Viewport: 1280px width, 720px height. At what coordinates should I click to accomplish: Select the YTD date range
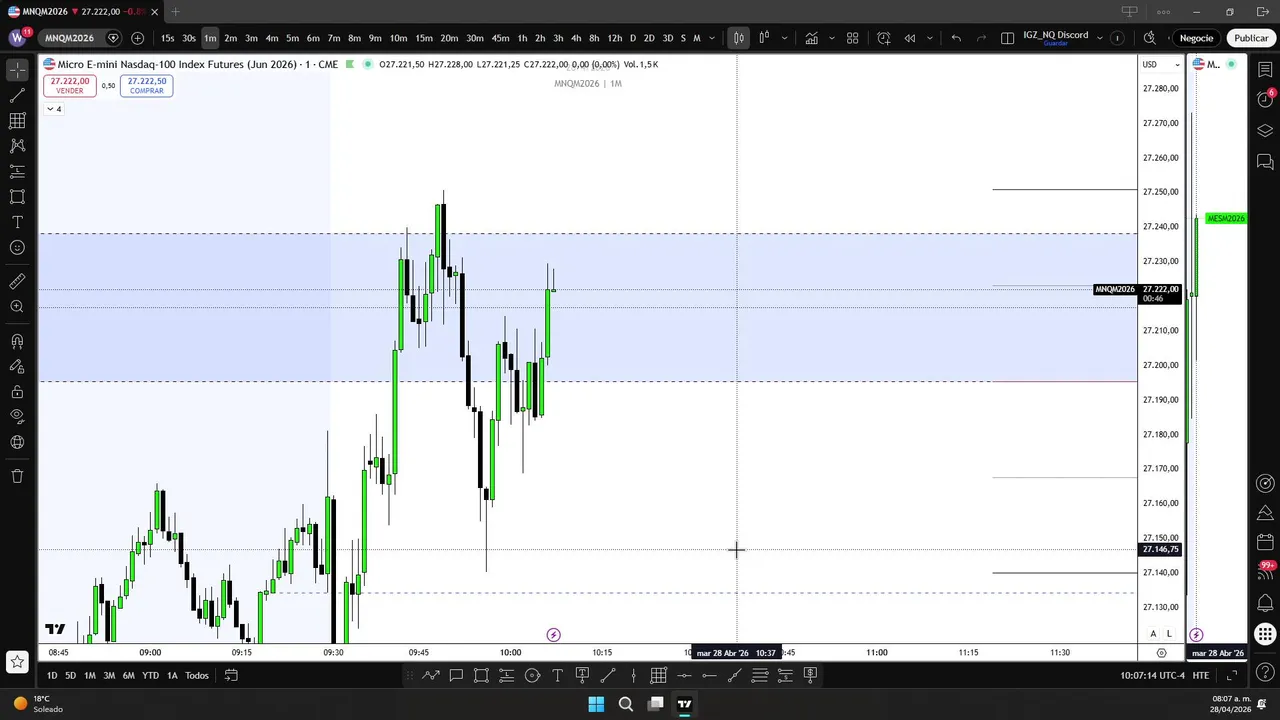click(x=150, y=675)
